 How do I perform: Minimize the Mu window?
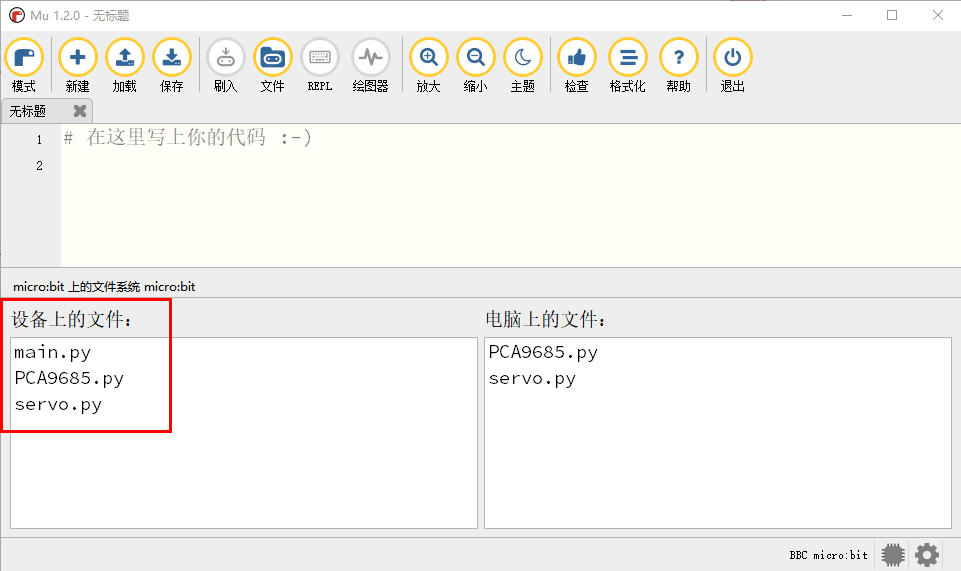pyautogui.click(x=847, y=15)
